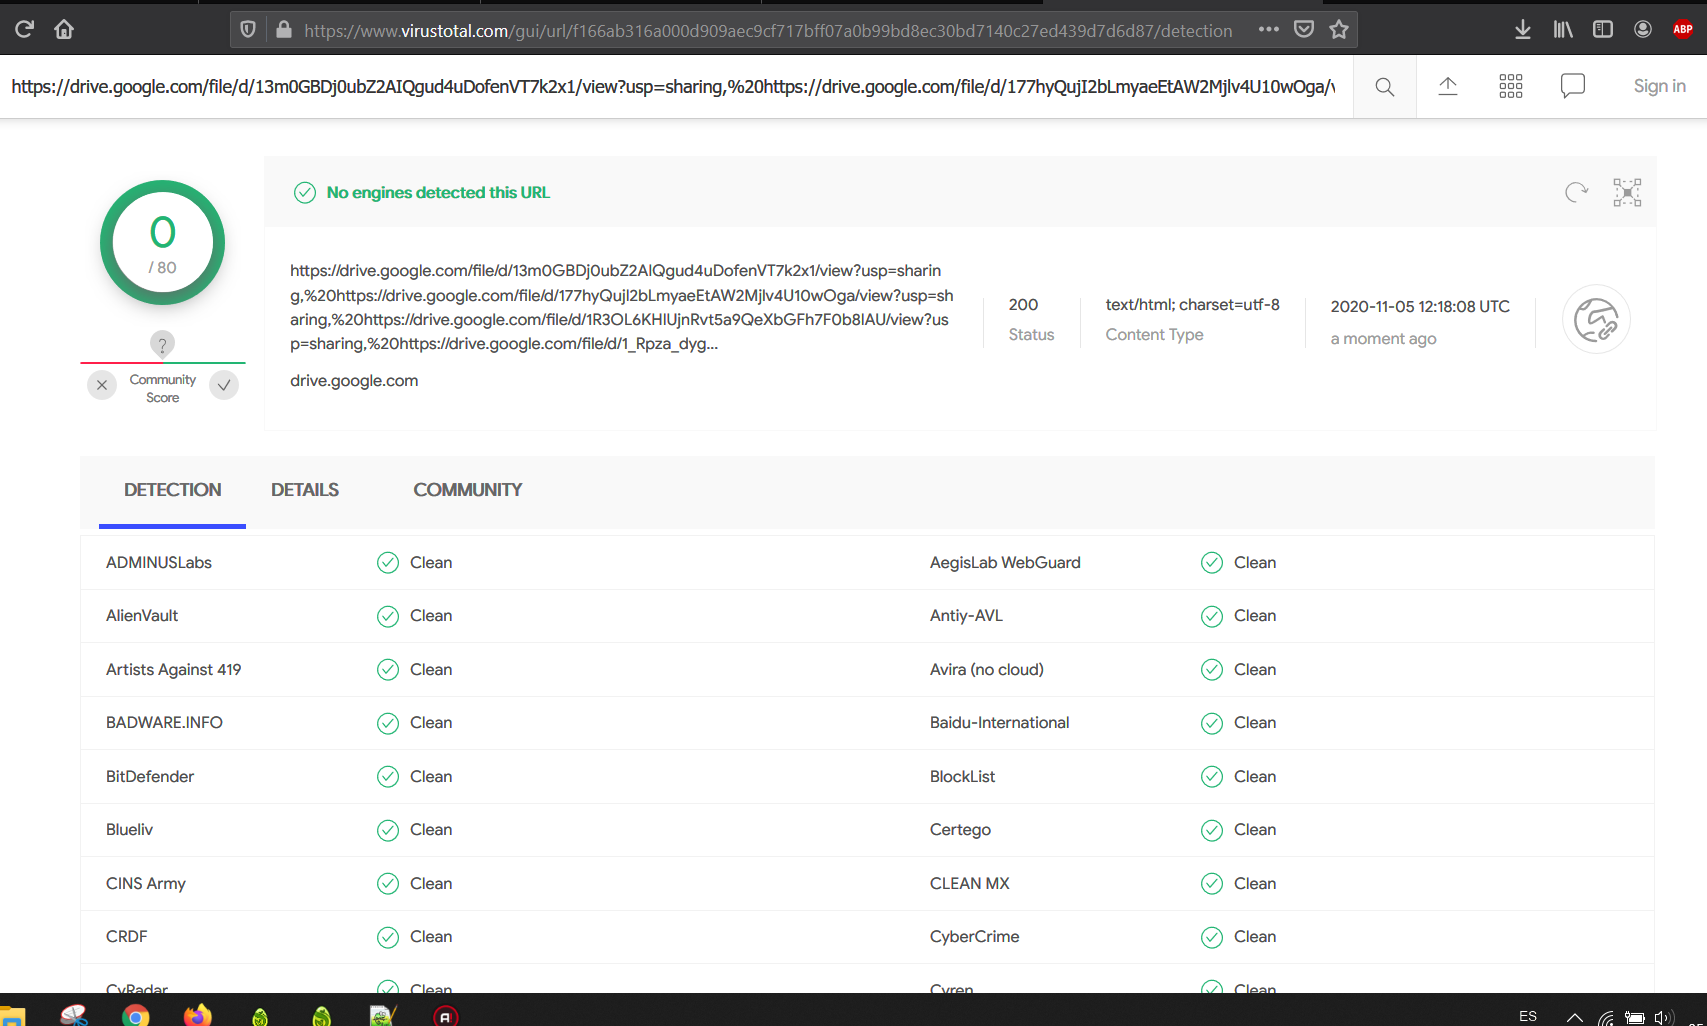Save page to Pocket icon
The height and width of the screenshot is (1026, 1707).
1304,30
